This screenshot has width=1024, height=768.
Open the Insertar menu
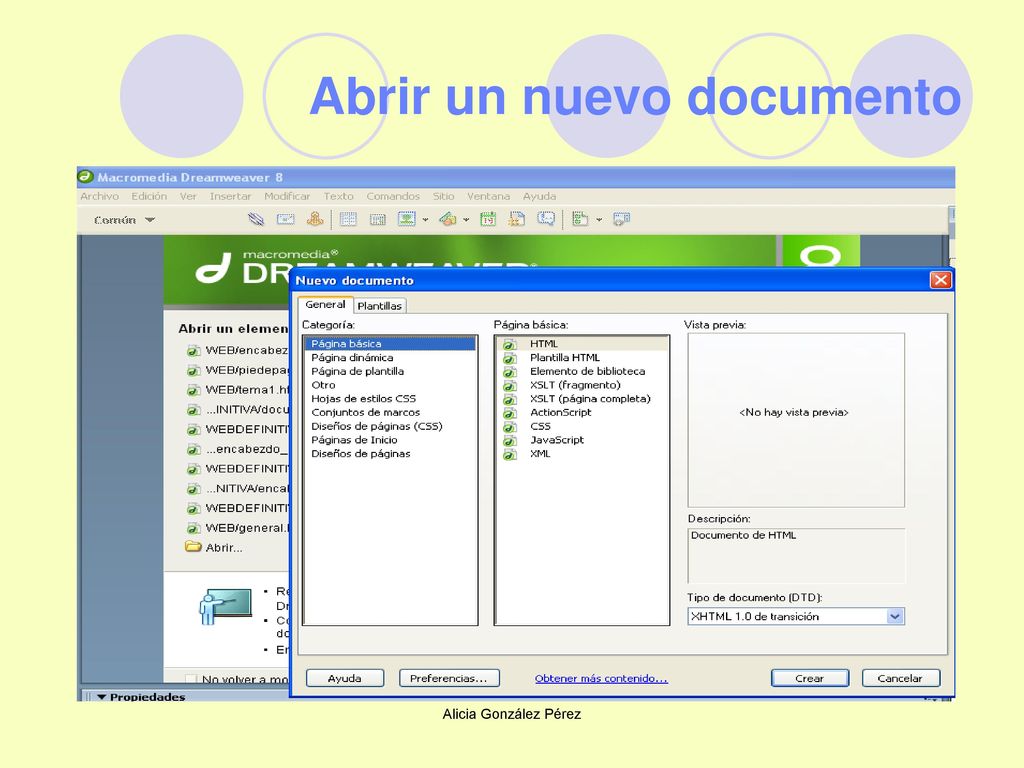point(230,196)
